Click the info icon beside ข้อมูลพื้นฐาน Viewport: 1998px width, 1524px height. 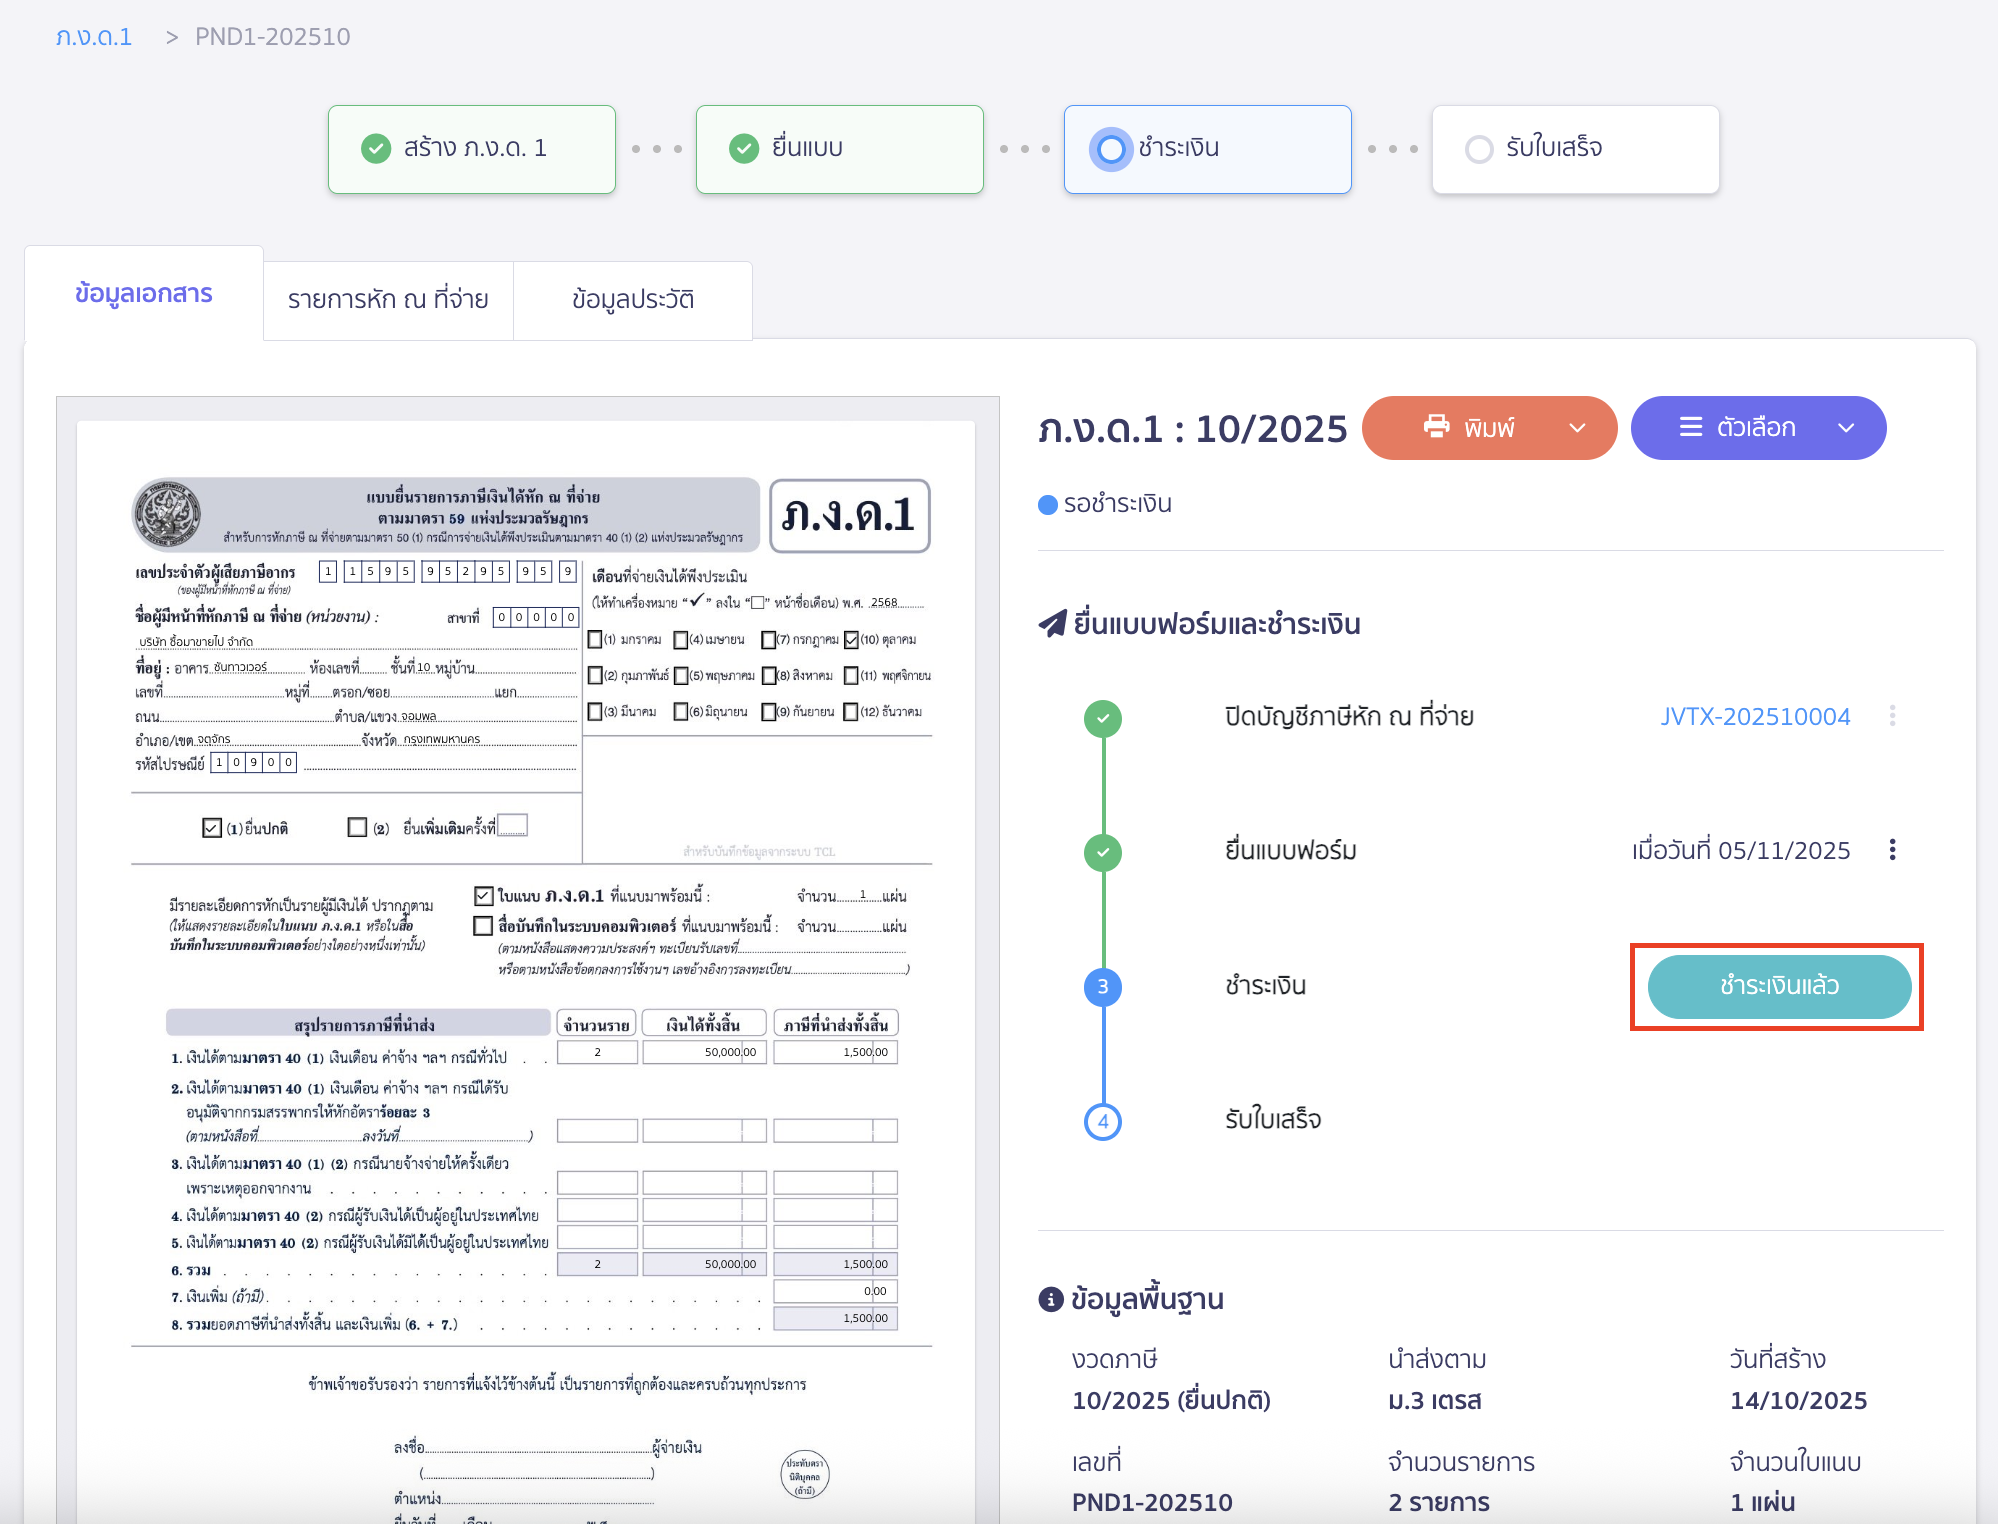[1049, 1298]
